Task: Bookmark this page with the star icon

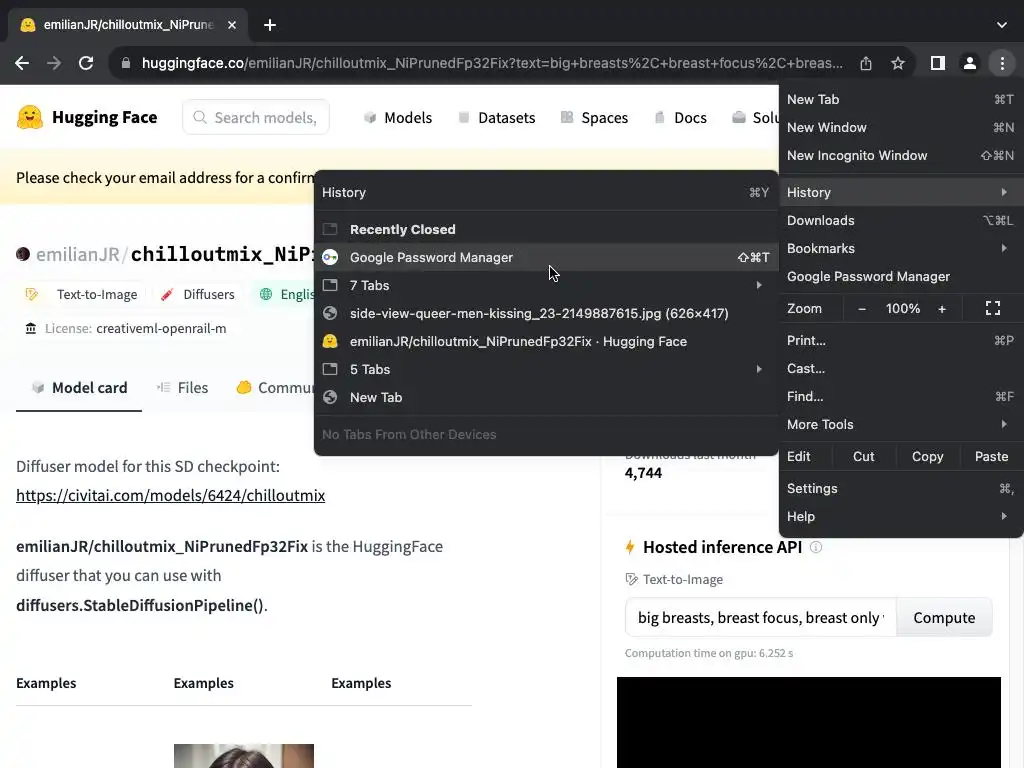Action: click(898, 63)
